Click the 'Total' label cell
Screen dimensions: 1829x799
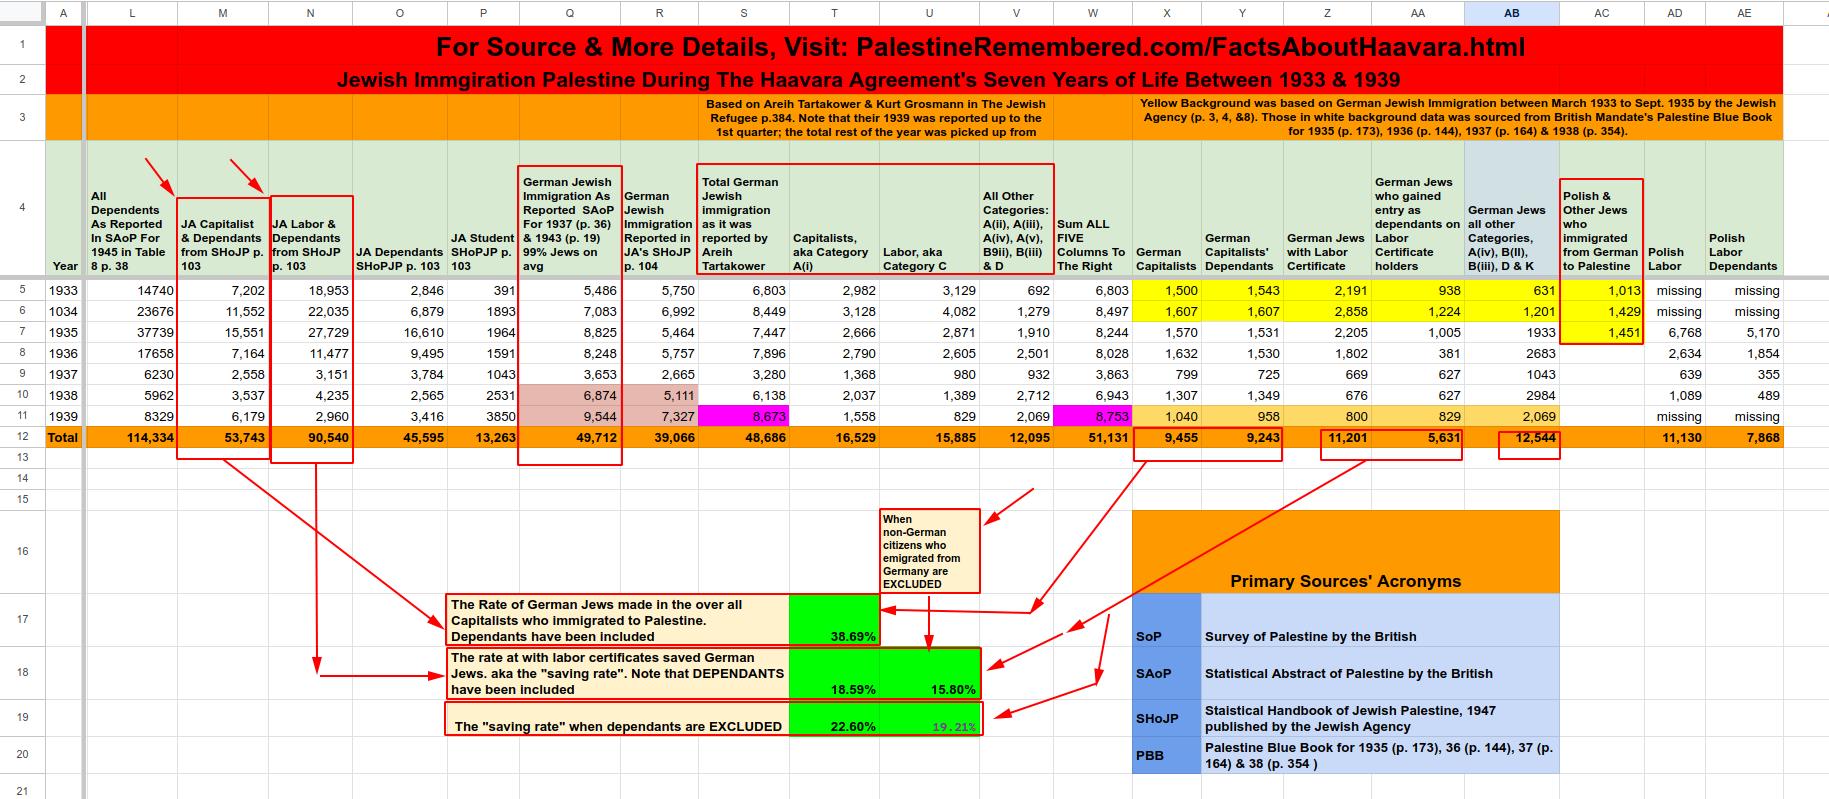coord(65,437)
